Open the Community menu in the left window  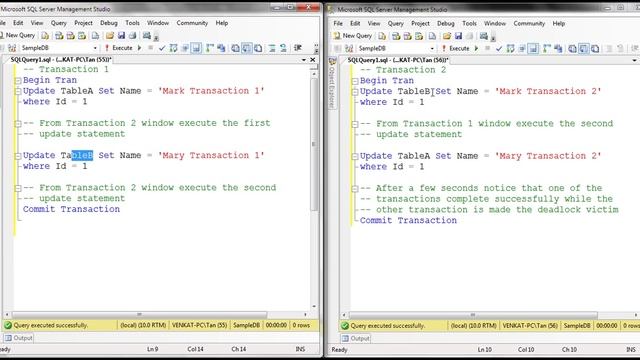(192, 23)
